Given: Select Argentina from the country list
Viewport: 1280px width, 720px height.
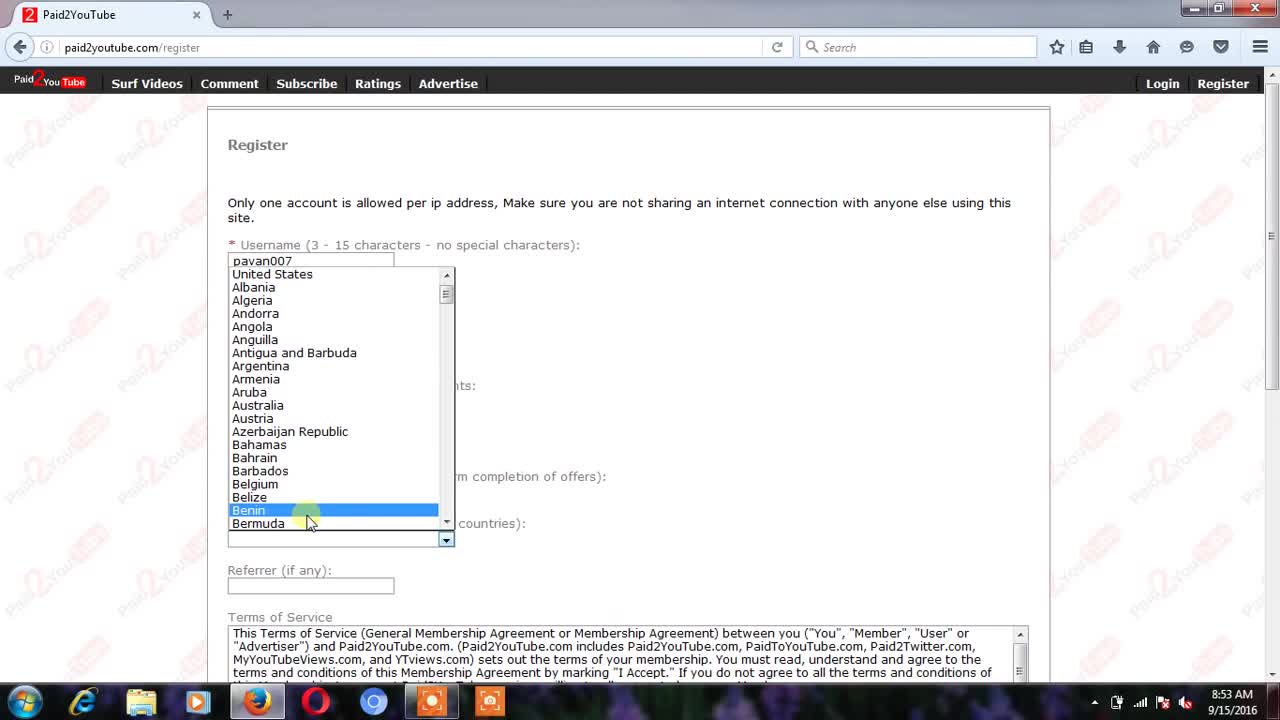Looking at the screenshot, I should tap(334, 366).
